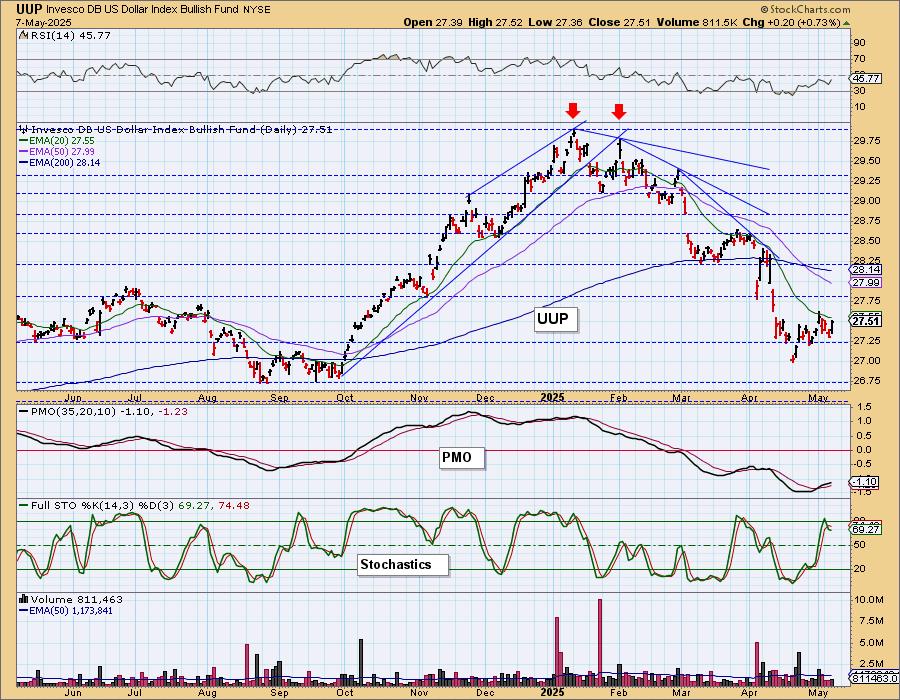Screen dimensions: 900x700
Task: Click the blue volume EMA(50) line swatch
Action: click(23, 610)
